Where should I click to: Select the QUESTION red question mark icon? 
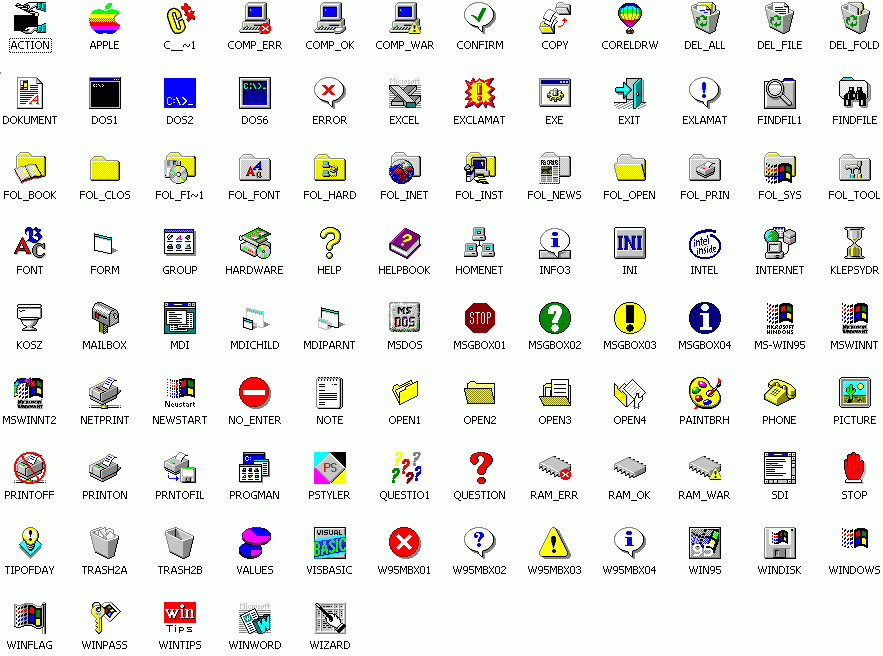click(480, 467)
